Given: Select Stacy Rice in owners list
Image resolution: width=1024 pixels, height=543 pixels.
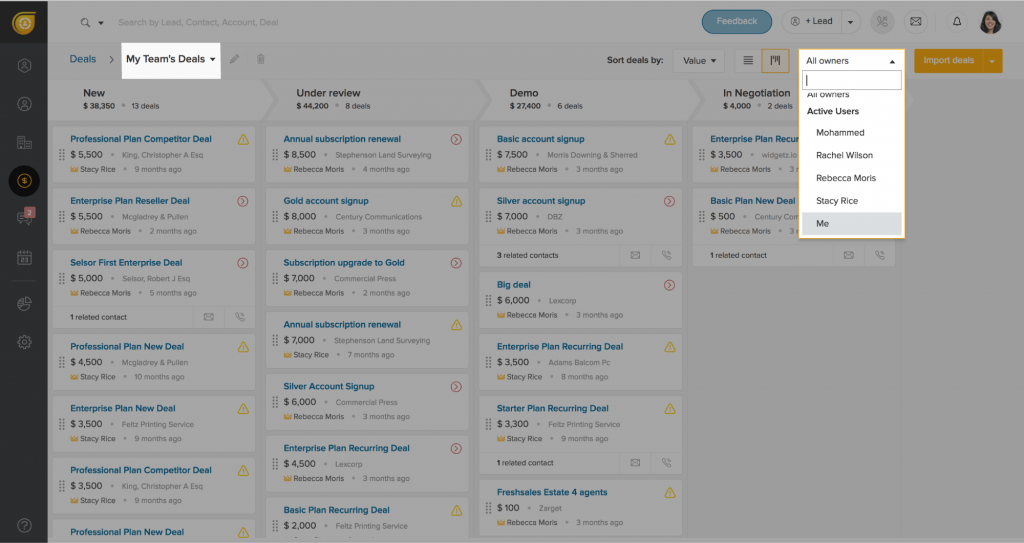Looking at the screenshot, I should click(852, 201).
